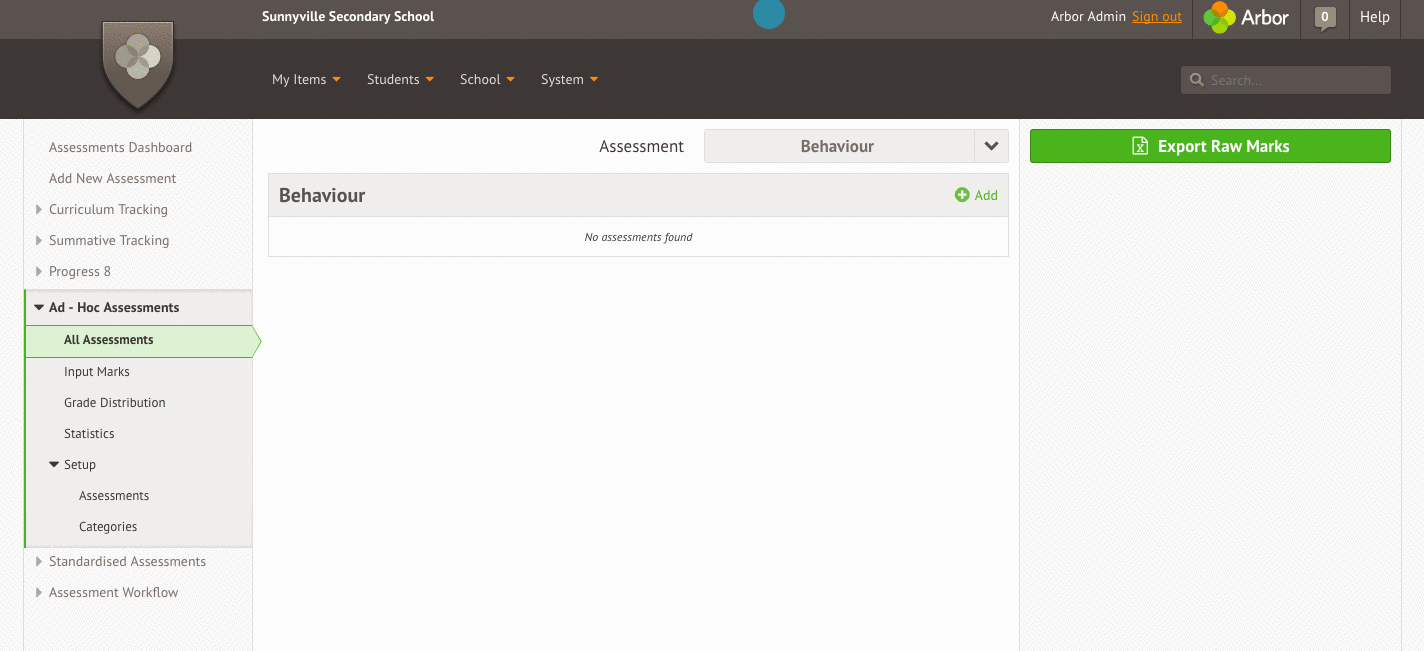Select the Behaviour assessment combo box
This screenshot has width=1424, height=651.
pyautogui.click(x=856, y=146)
